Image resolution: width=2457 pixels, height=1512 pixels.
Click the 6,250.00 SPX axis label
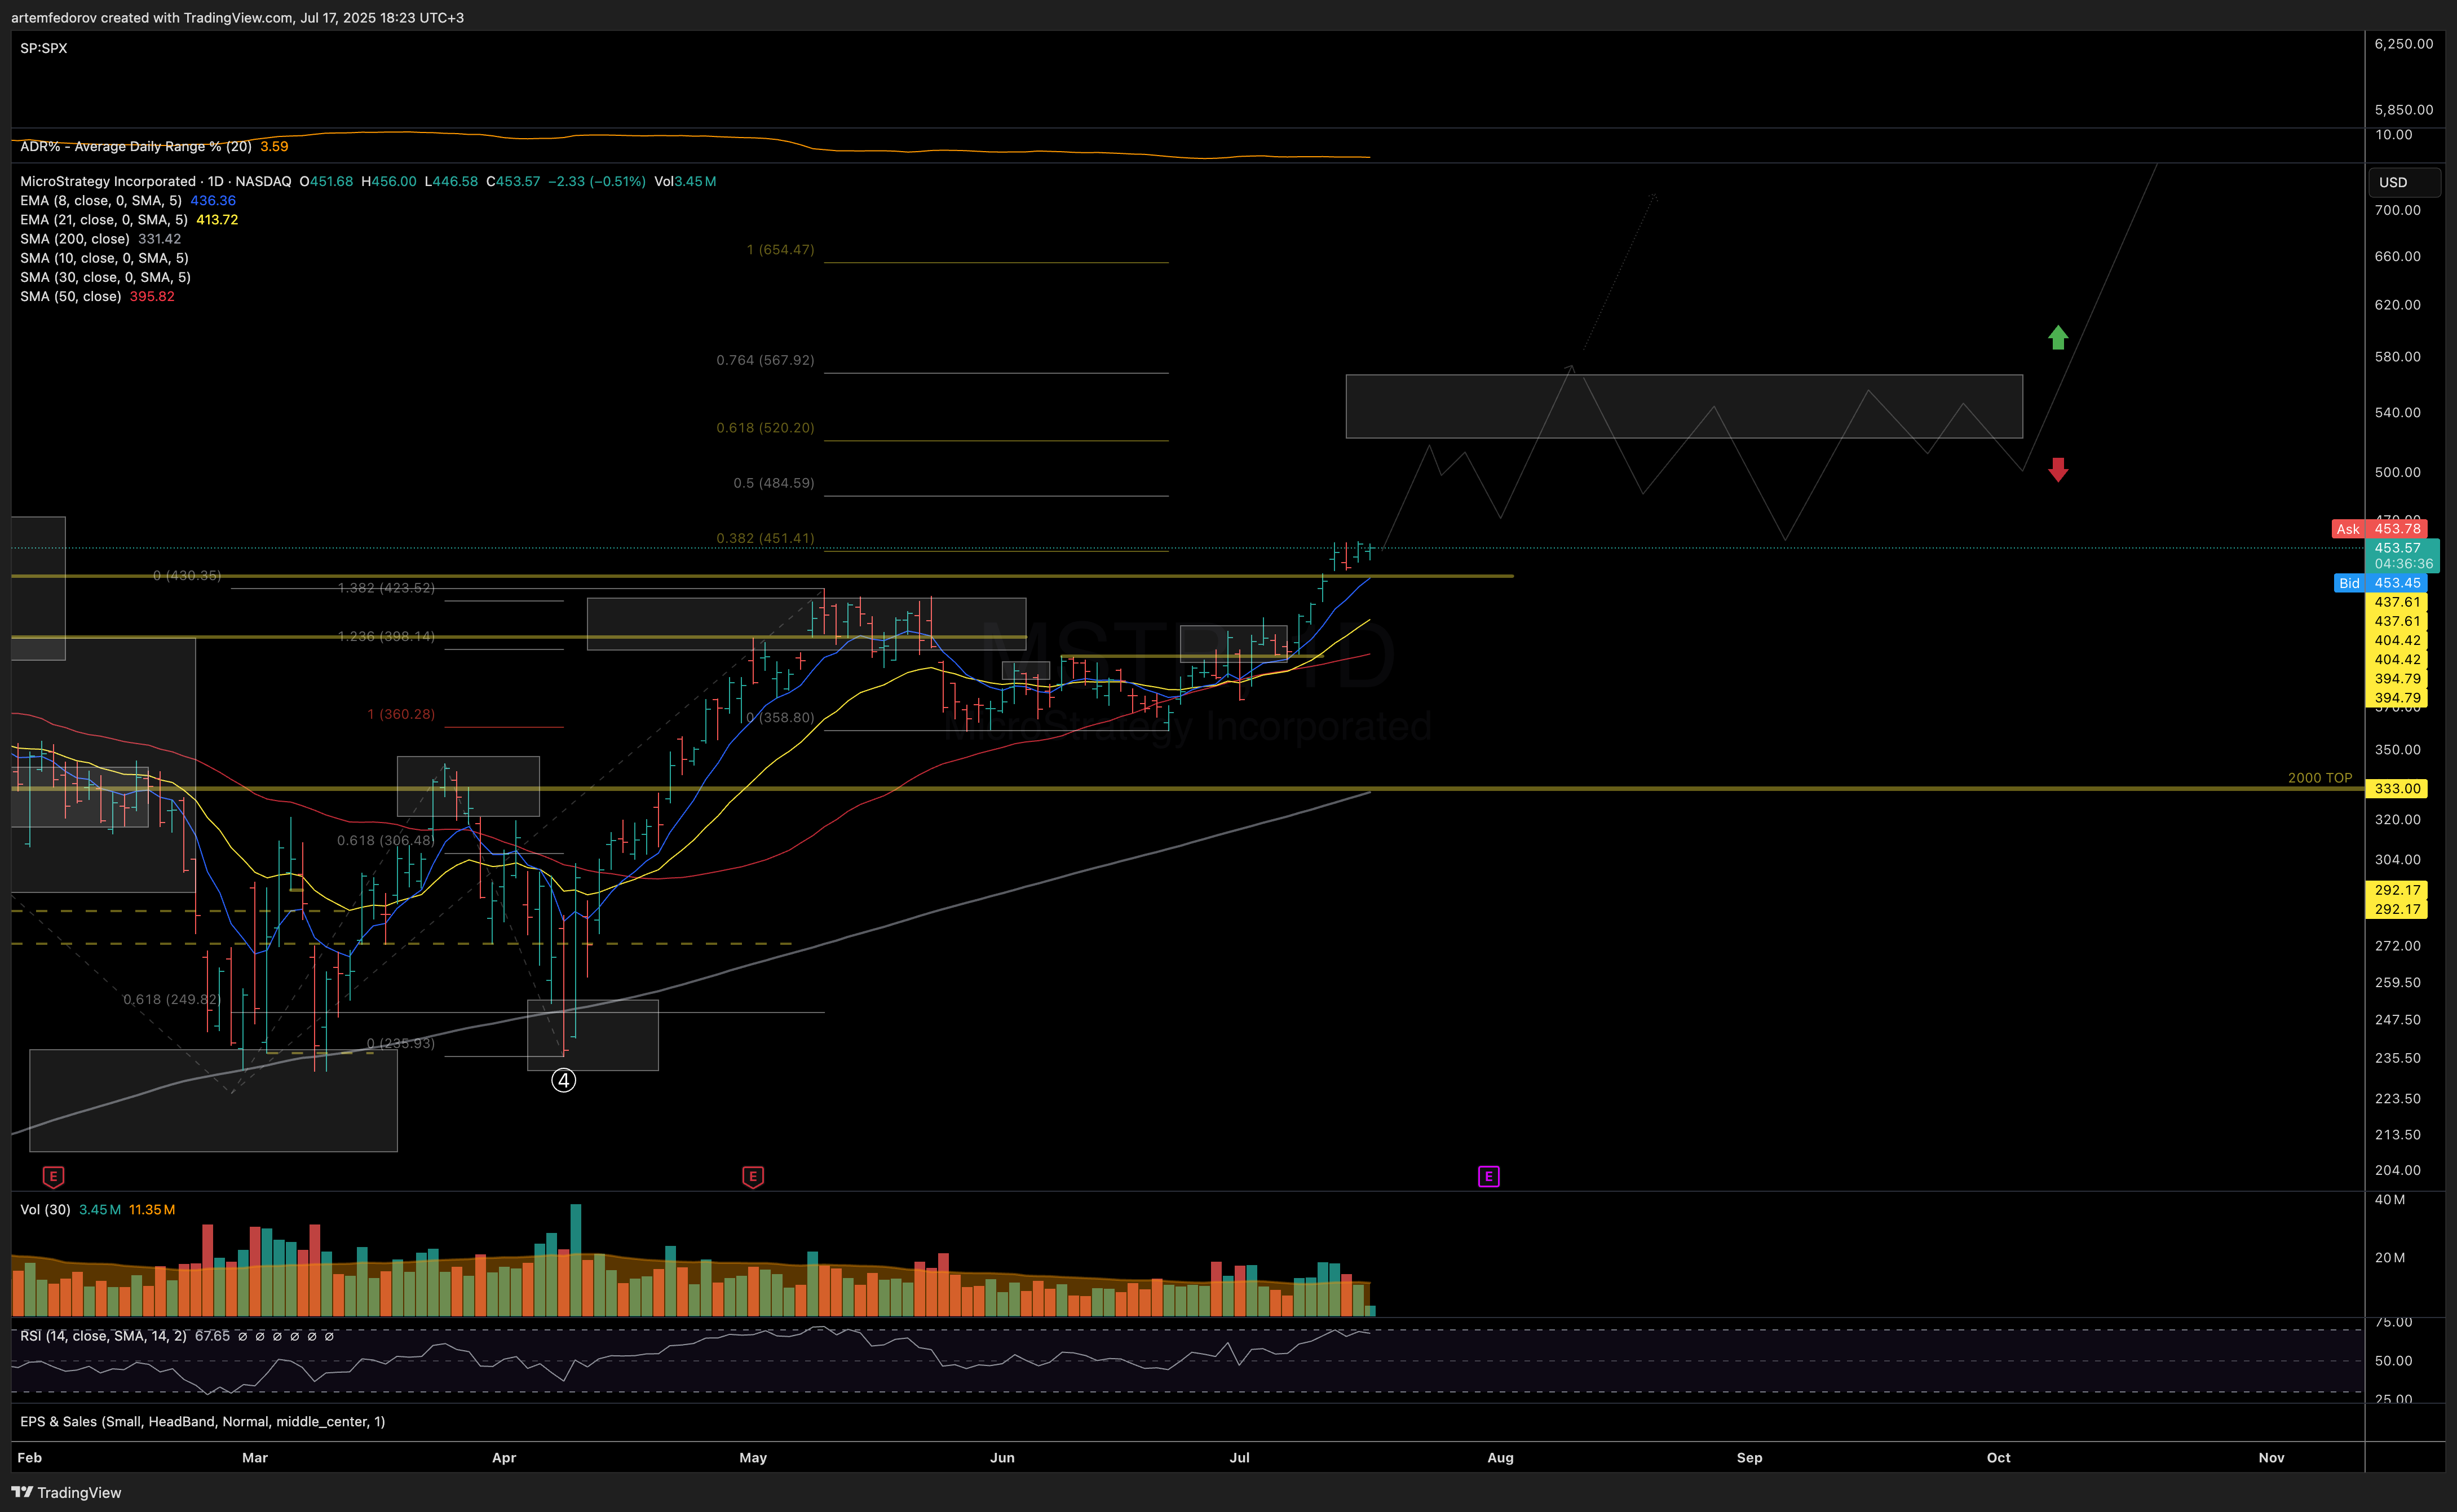point(2403,43)
